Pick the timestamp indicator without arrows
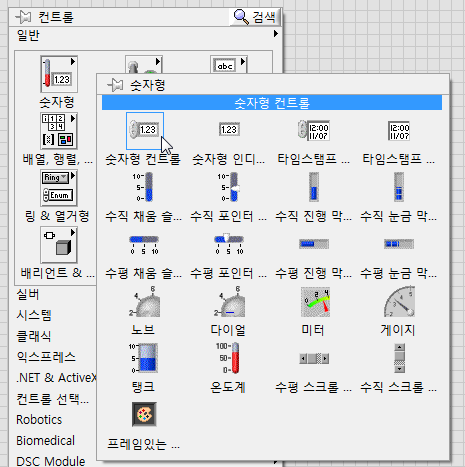 399,131
